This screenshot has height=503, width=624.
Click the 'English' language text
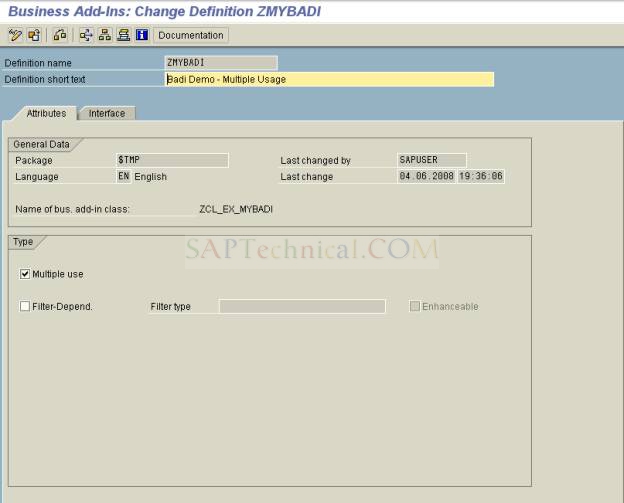click(x=150, y=177)
